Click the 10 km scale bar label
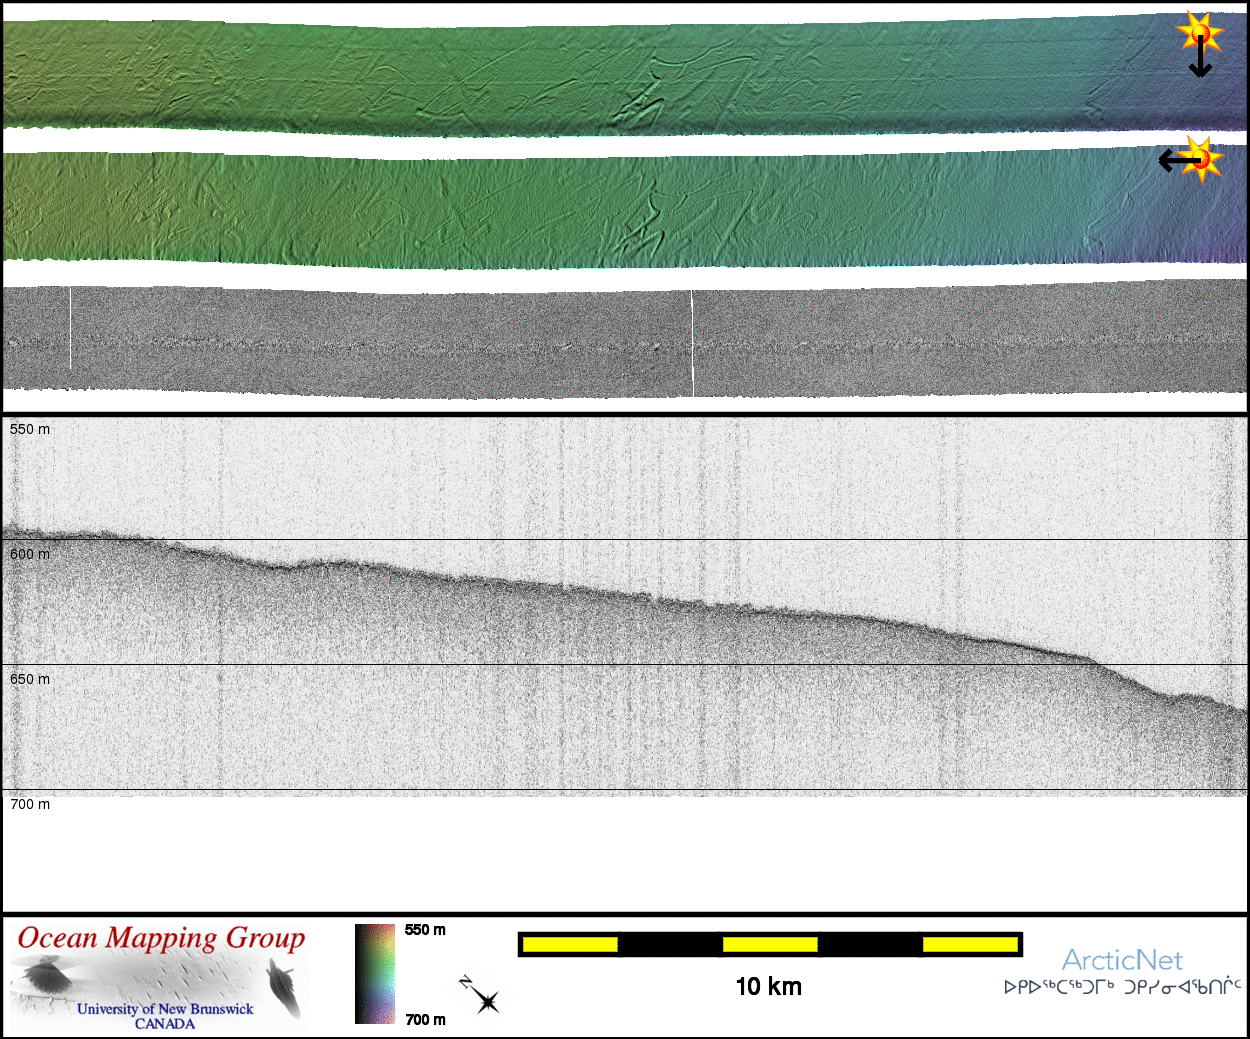The height and width of the screenshot is (1039, 1250). 768,987
